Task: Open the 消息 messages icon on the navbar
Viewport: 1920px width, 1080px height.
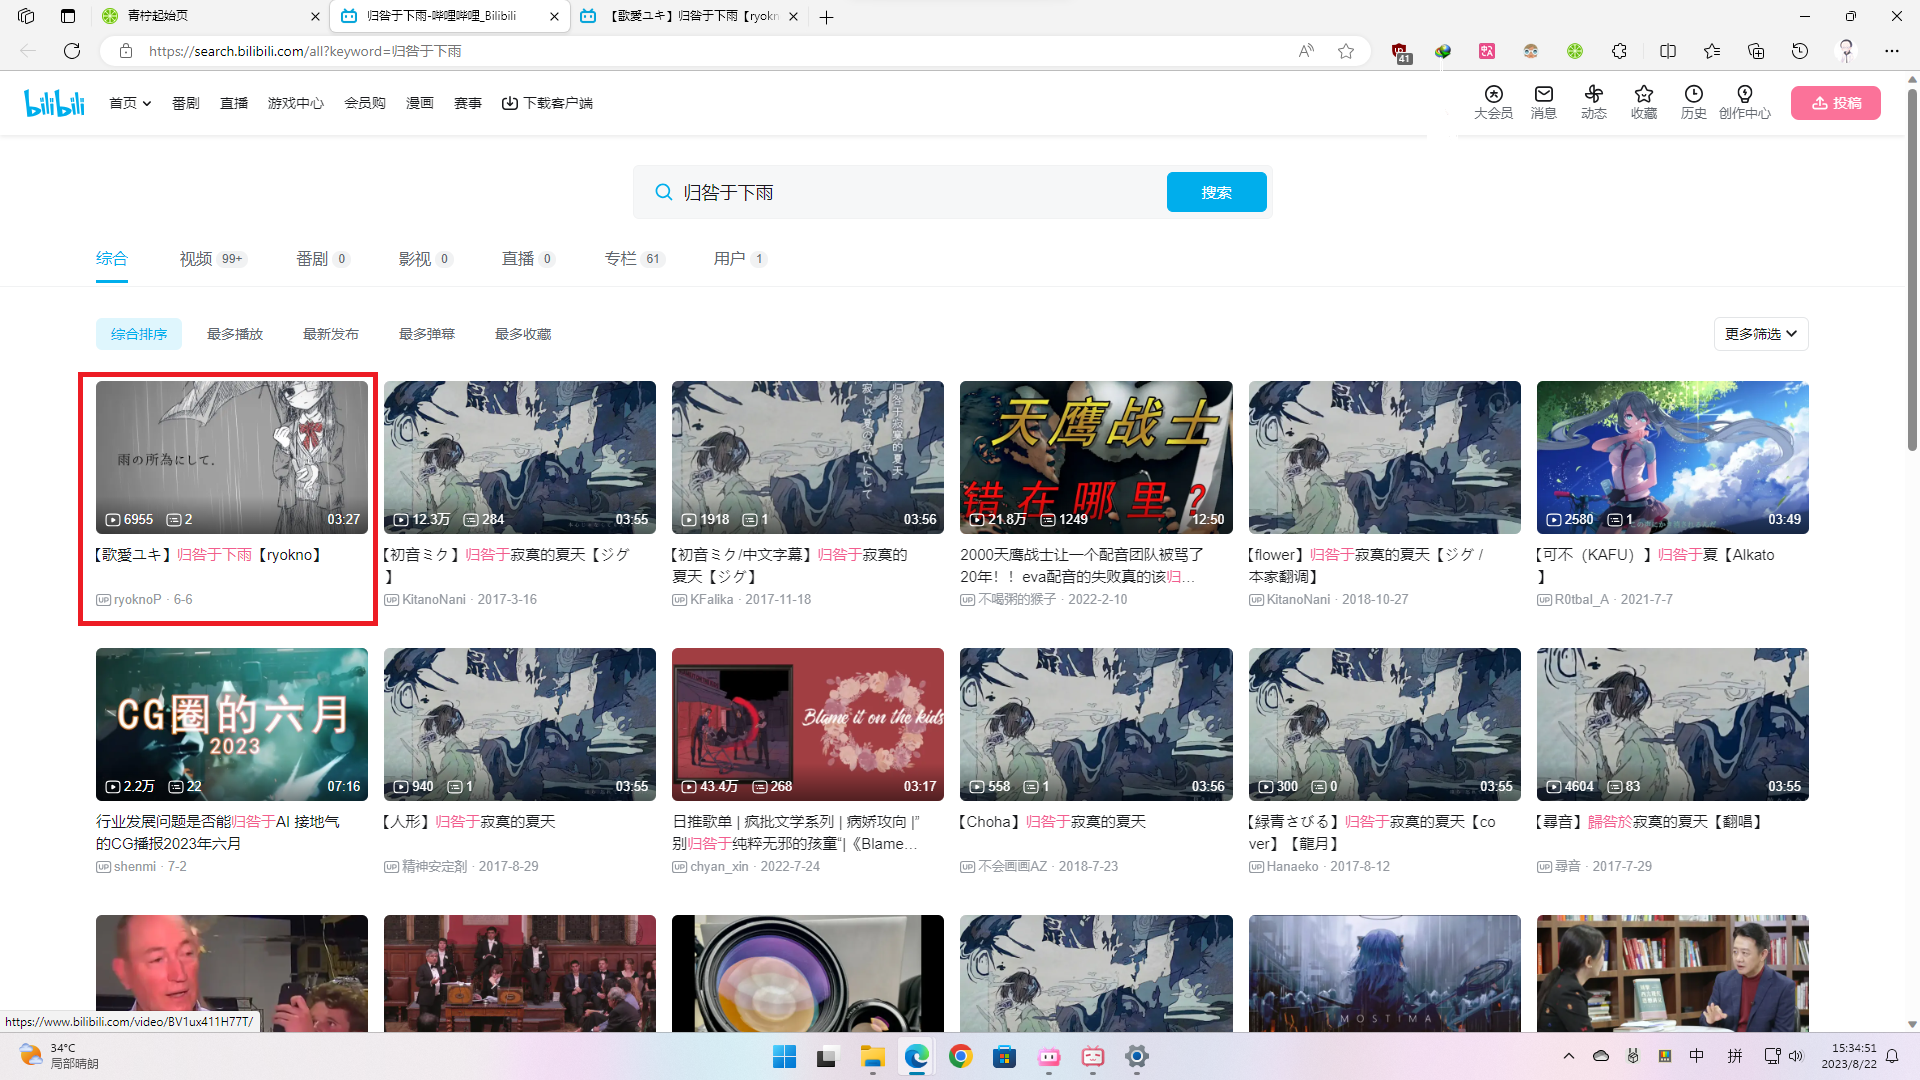Action: (1543, 102)
